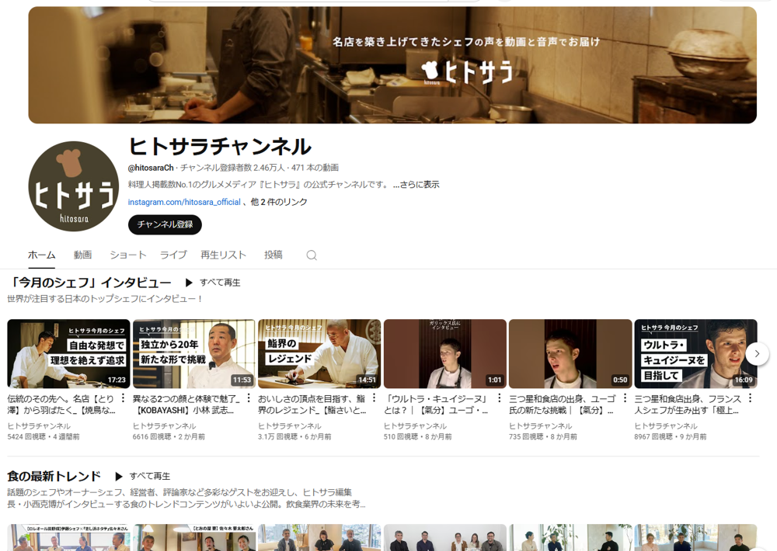Open options menu for the KOBAYASHI 小林 video
This screenshot has height=551, width=777.
248,398
